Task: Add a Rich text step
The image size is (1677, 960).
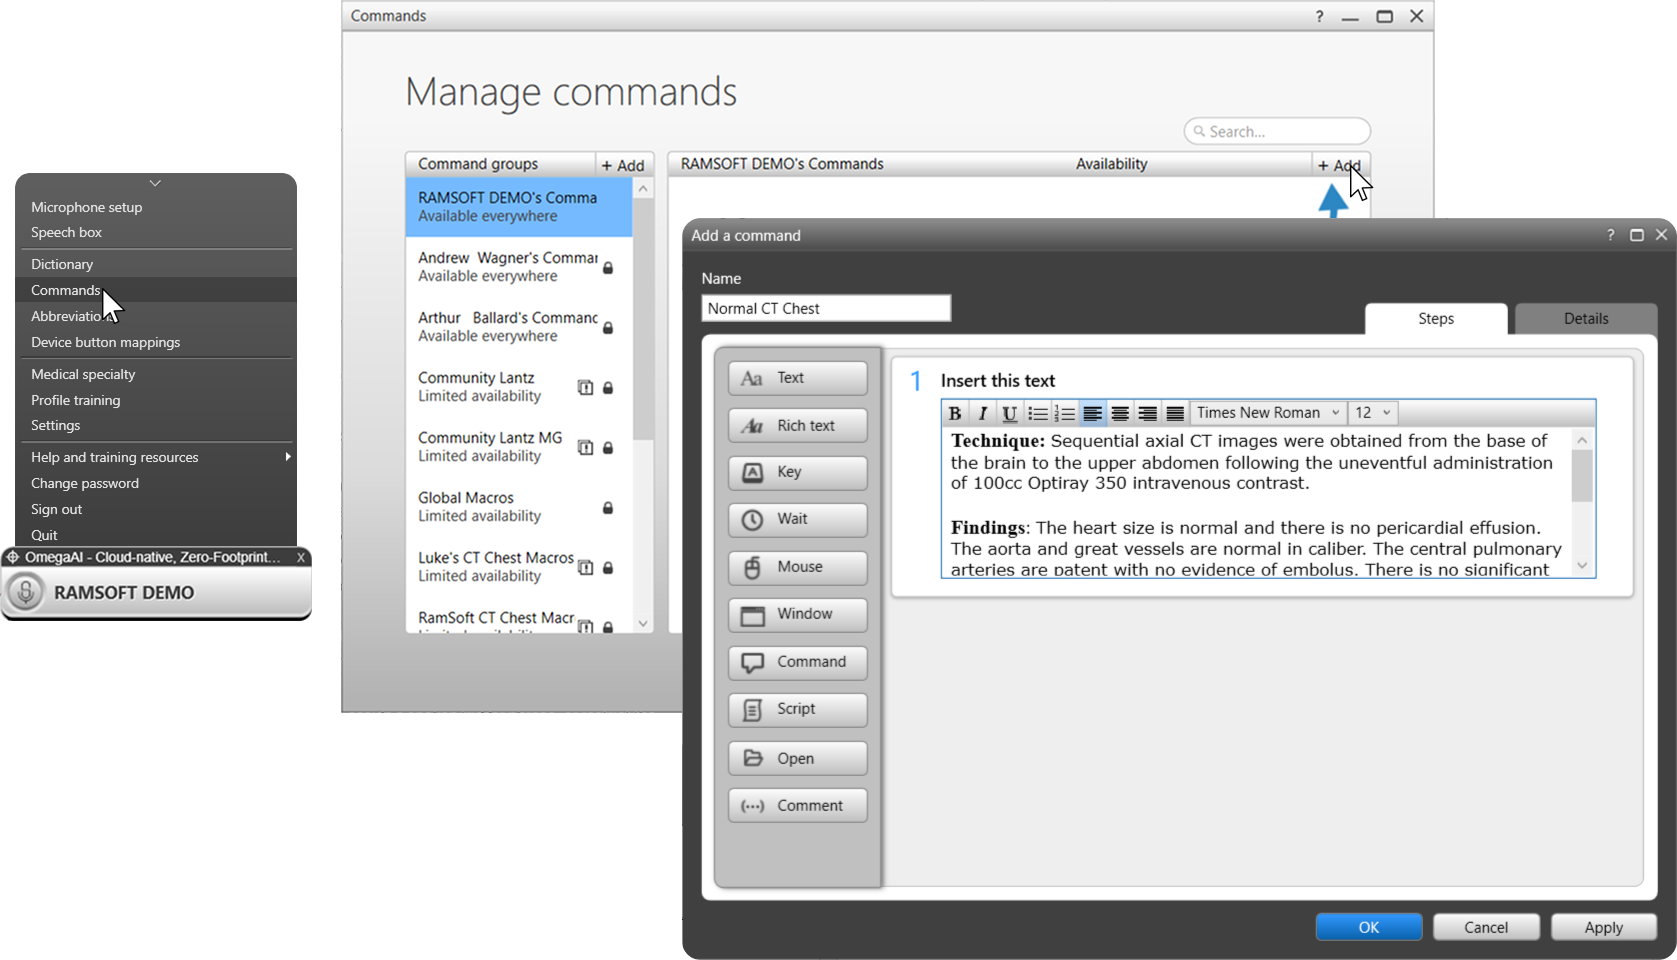Action: click(797, 425)
